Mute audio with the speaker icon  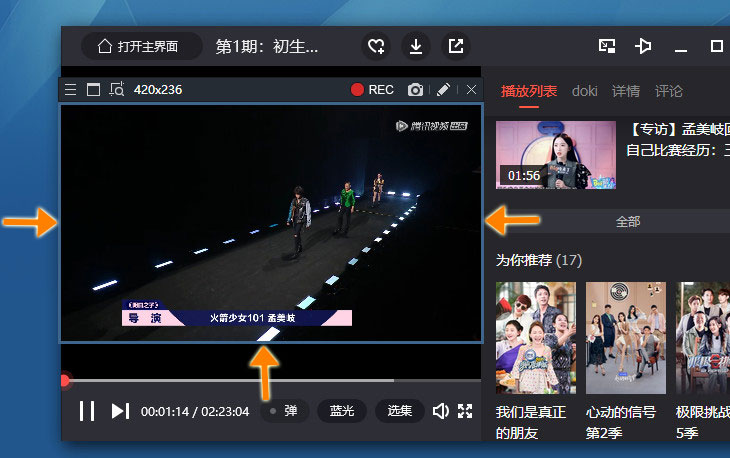(x=440, y=411)
